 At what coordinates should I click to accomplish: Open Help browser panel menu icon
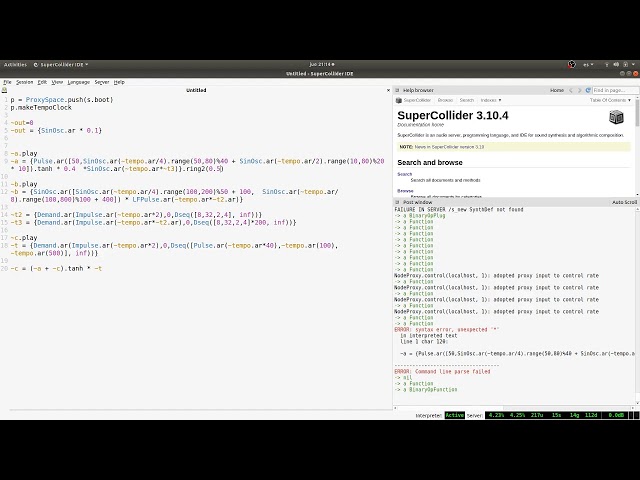click(397, 90)
